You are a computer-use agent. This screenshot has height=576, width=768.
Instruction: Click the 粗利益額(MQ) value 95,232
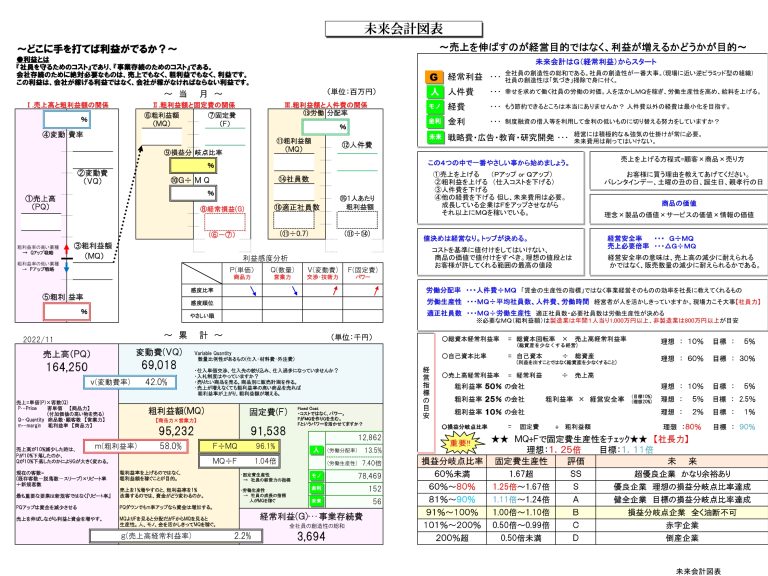(x=176, y=431)
